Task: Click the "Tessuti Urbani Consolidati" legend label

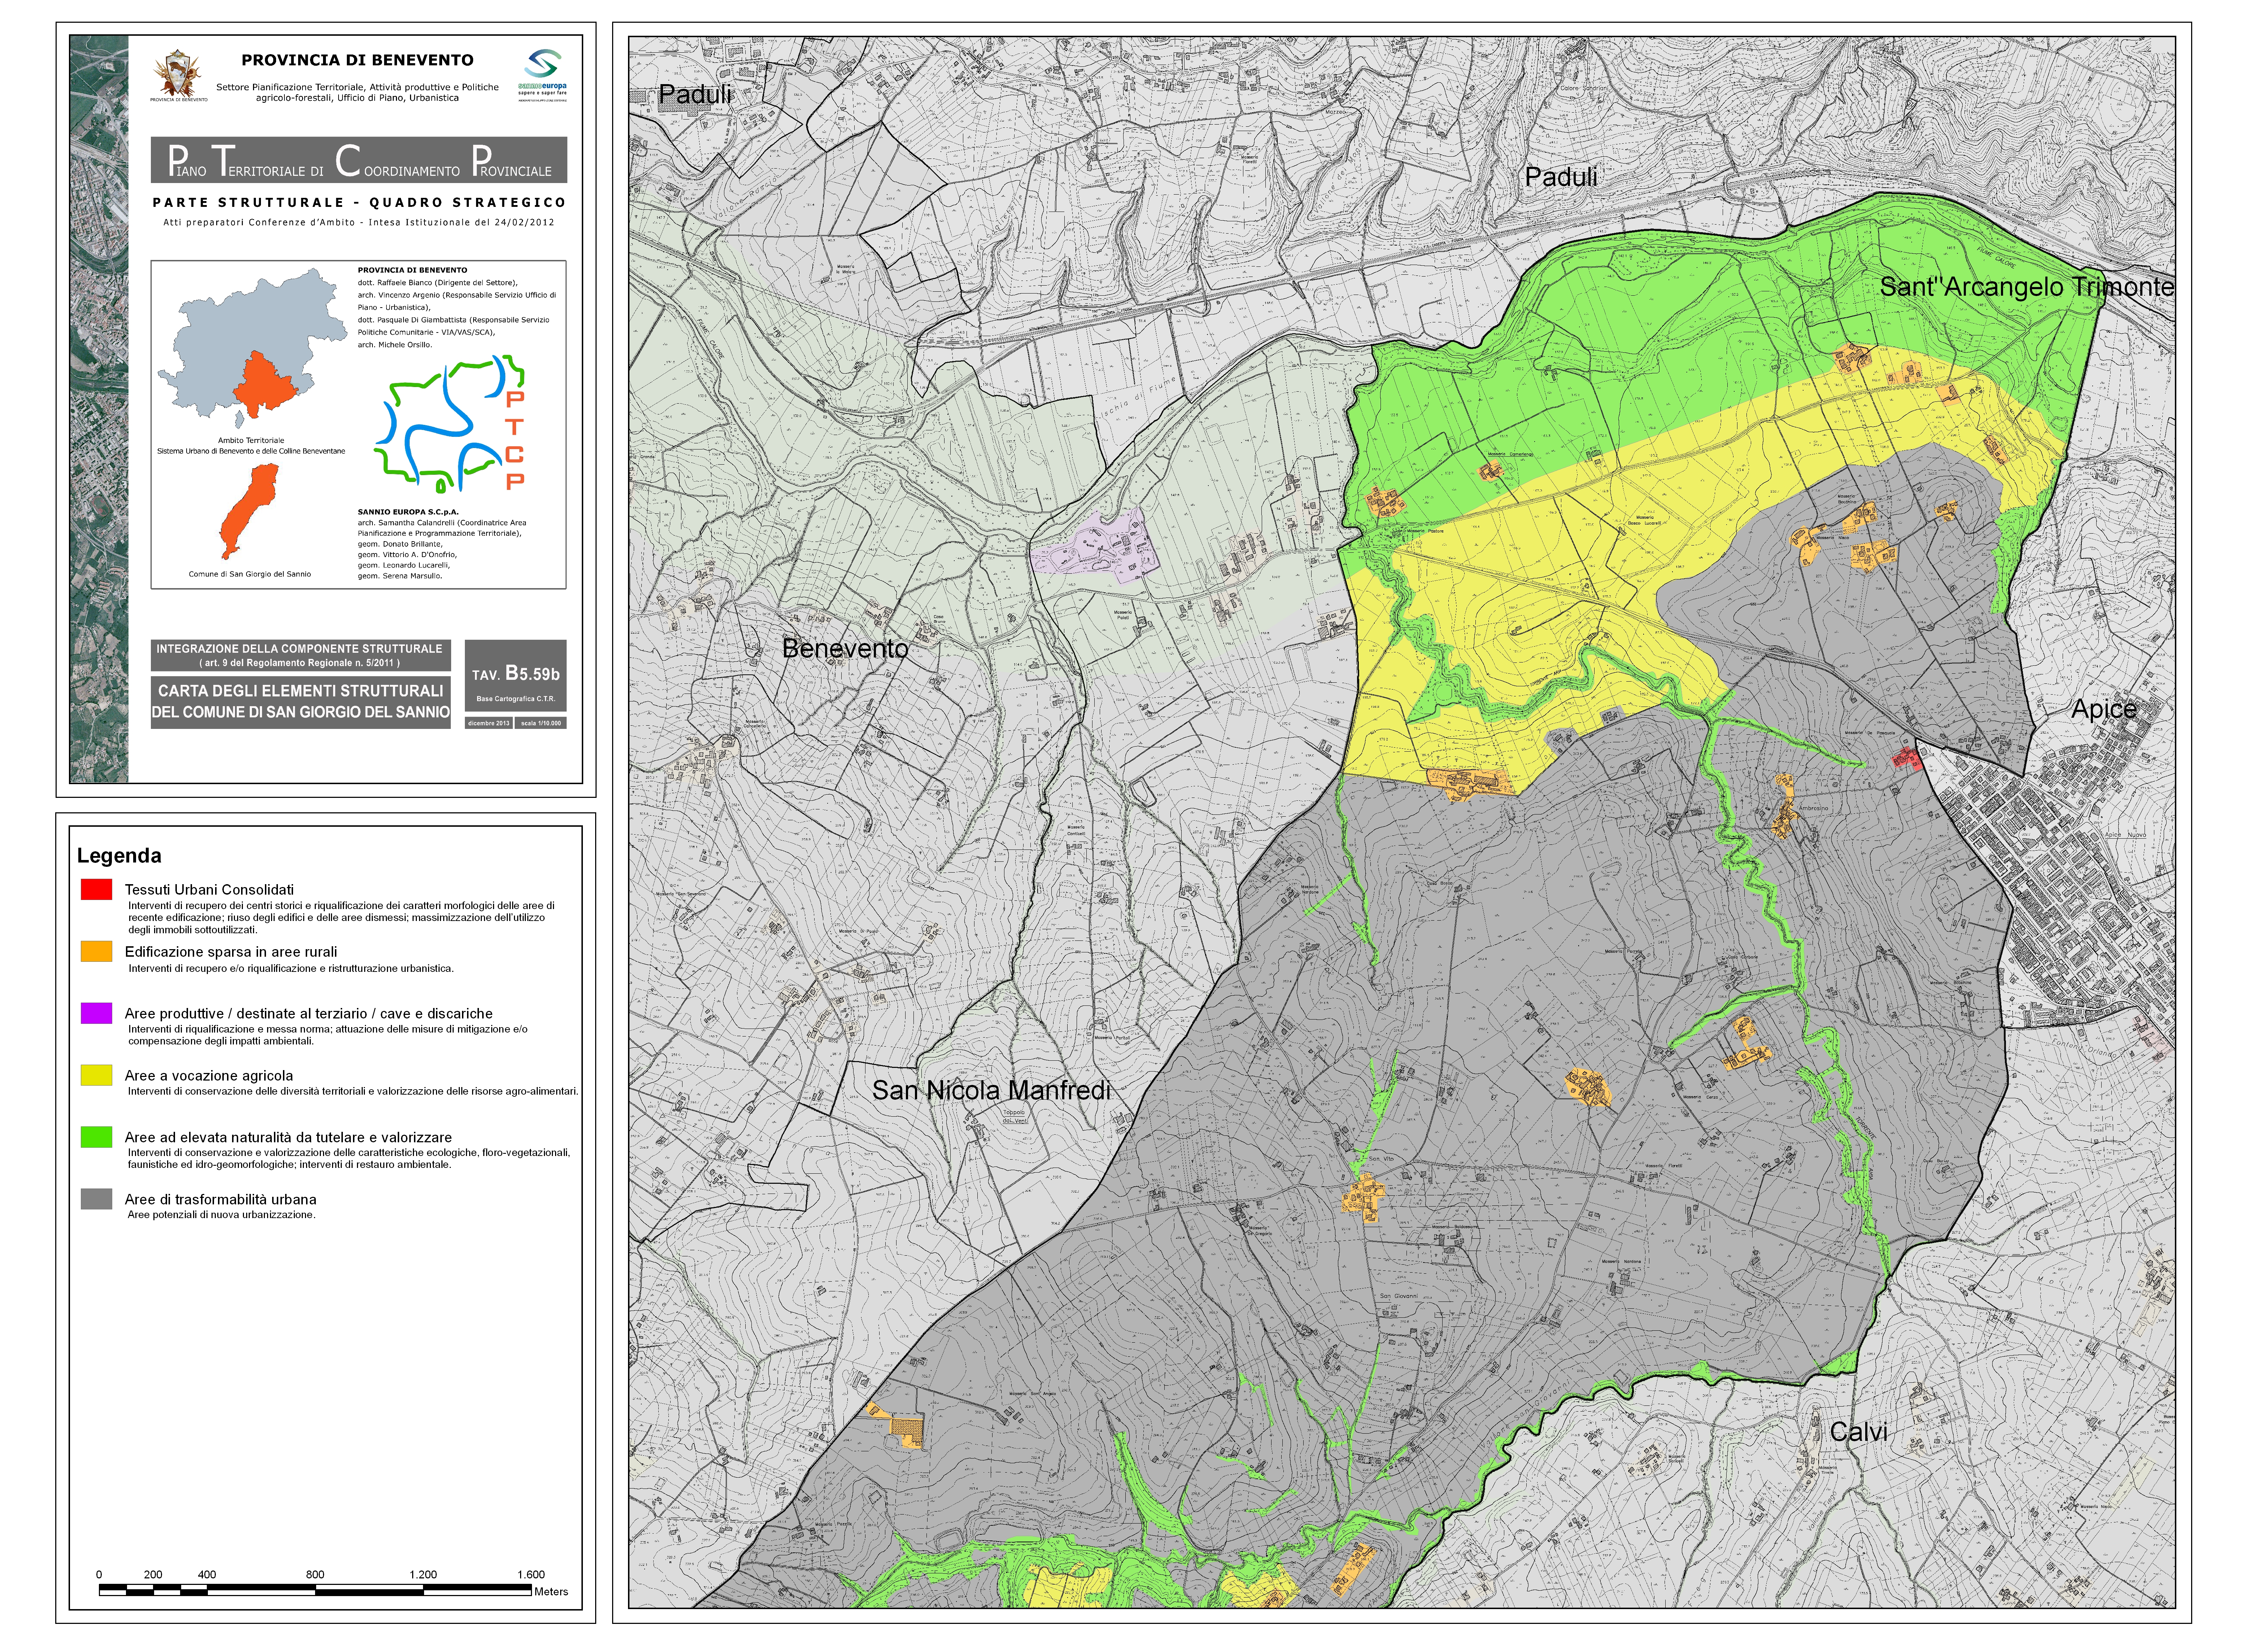Action: pyautogui.click(x=209, y=890)
